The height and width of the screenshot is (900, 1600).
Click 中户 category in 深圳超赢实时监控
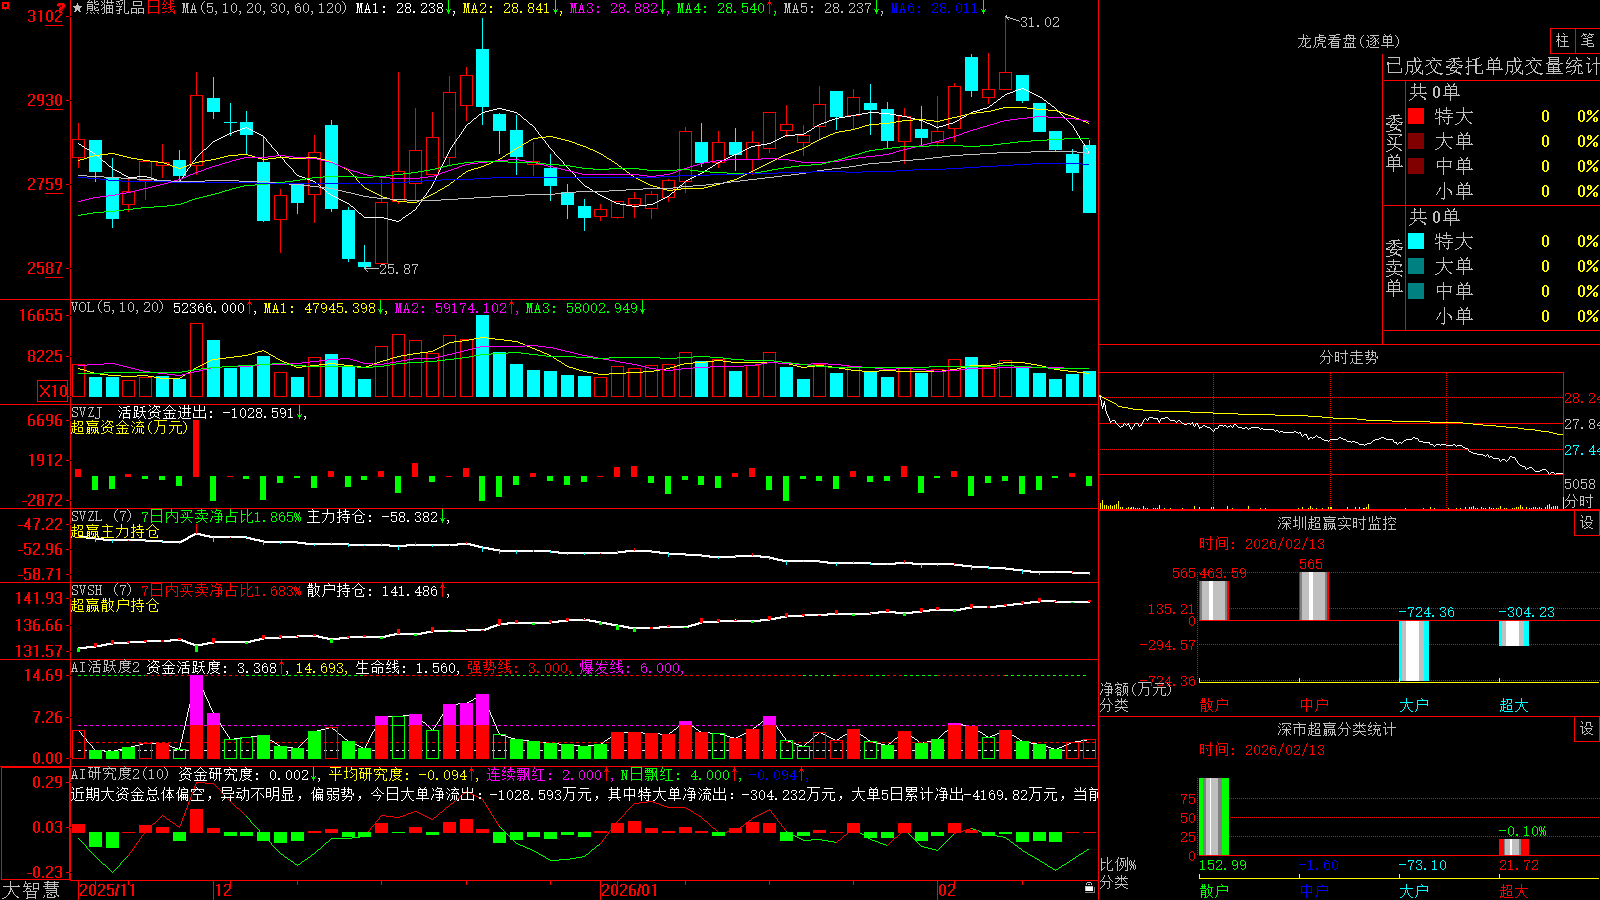[1314, 705]
